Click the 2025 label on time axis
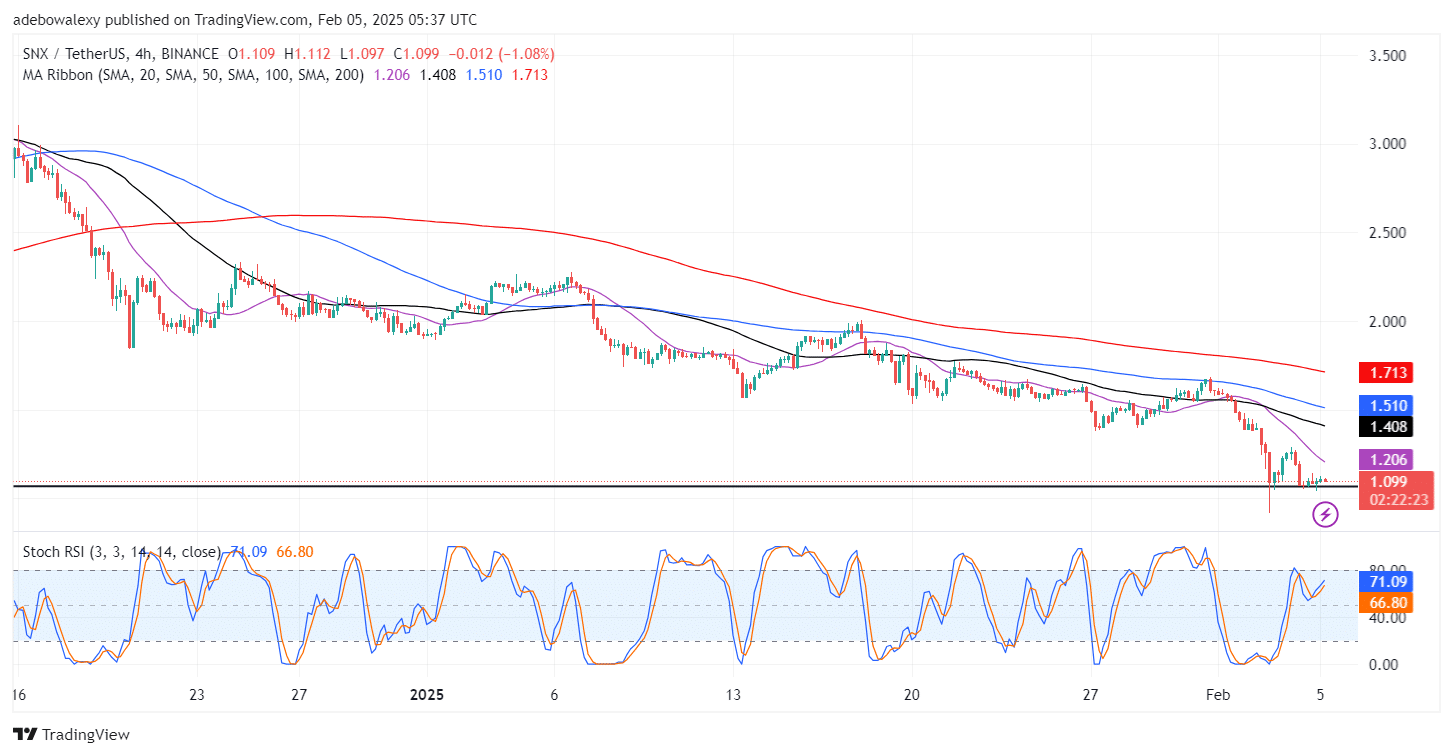The image size is (1453, 756). 426,694
